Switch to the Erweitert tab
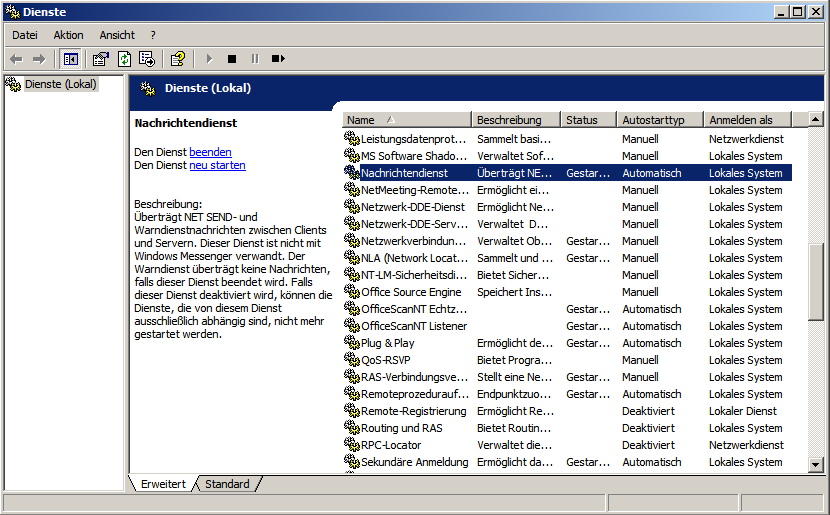830x515 pixels. (163, 484)
